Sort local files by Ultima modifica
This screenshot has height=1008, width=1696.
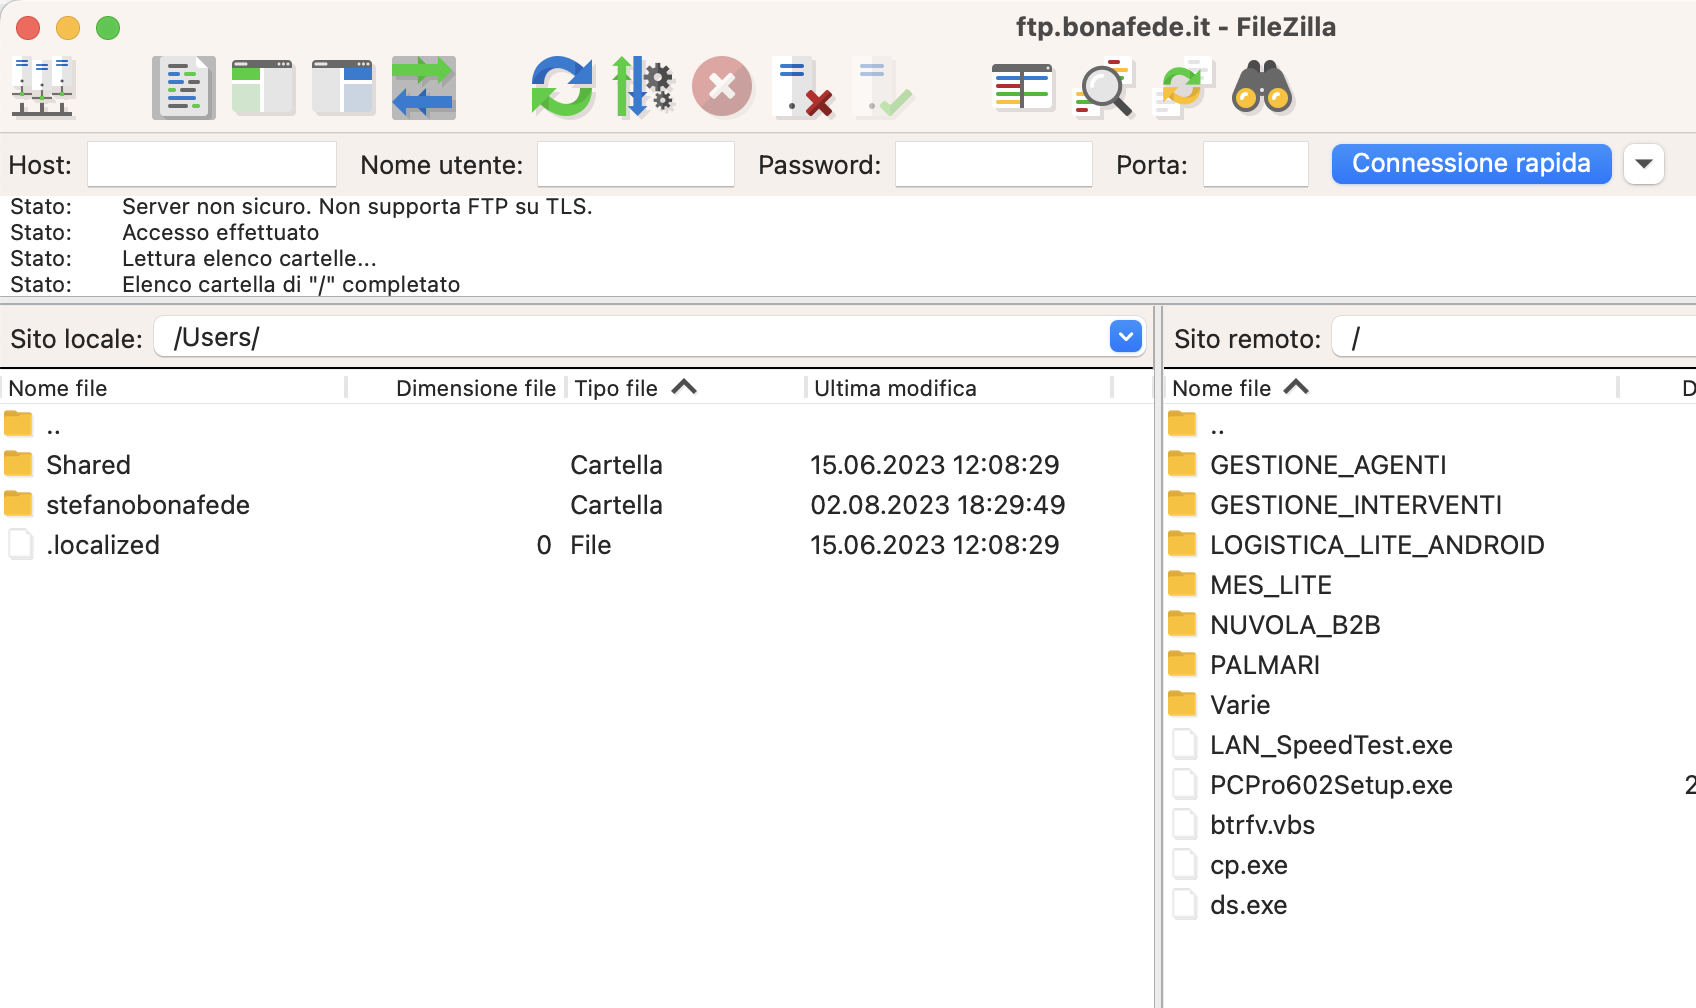pyautogui.click(x=960, y=388)
